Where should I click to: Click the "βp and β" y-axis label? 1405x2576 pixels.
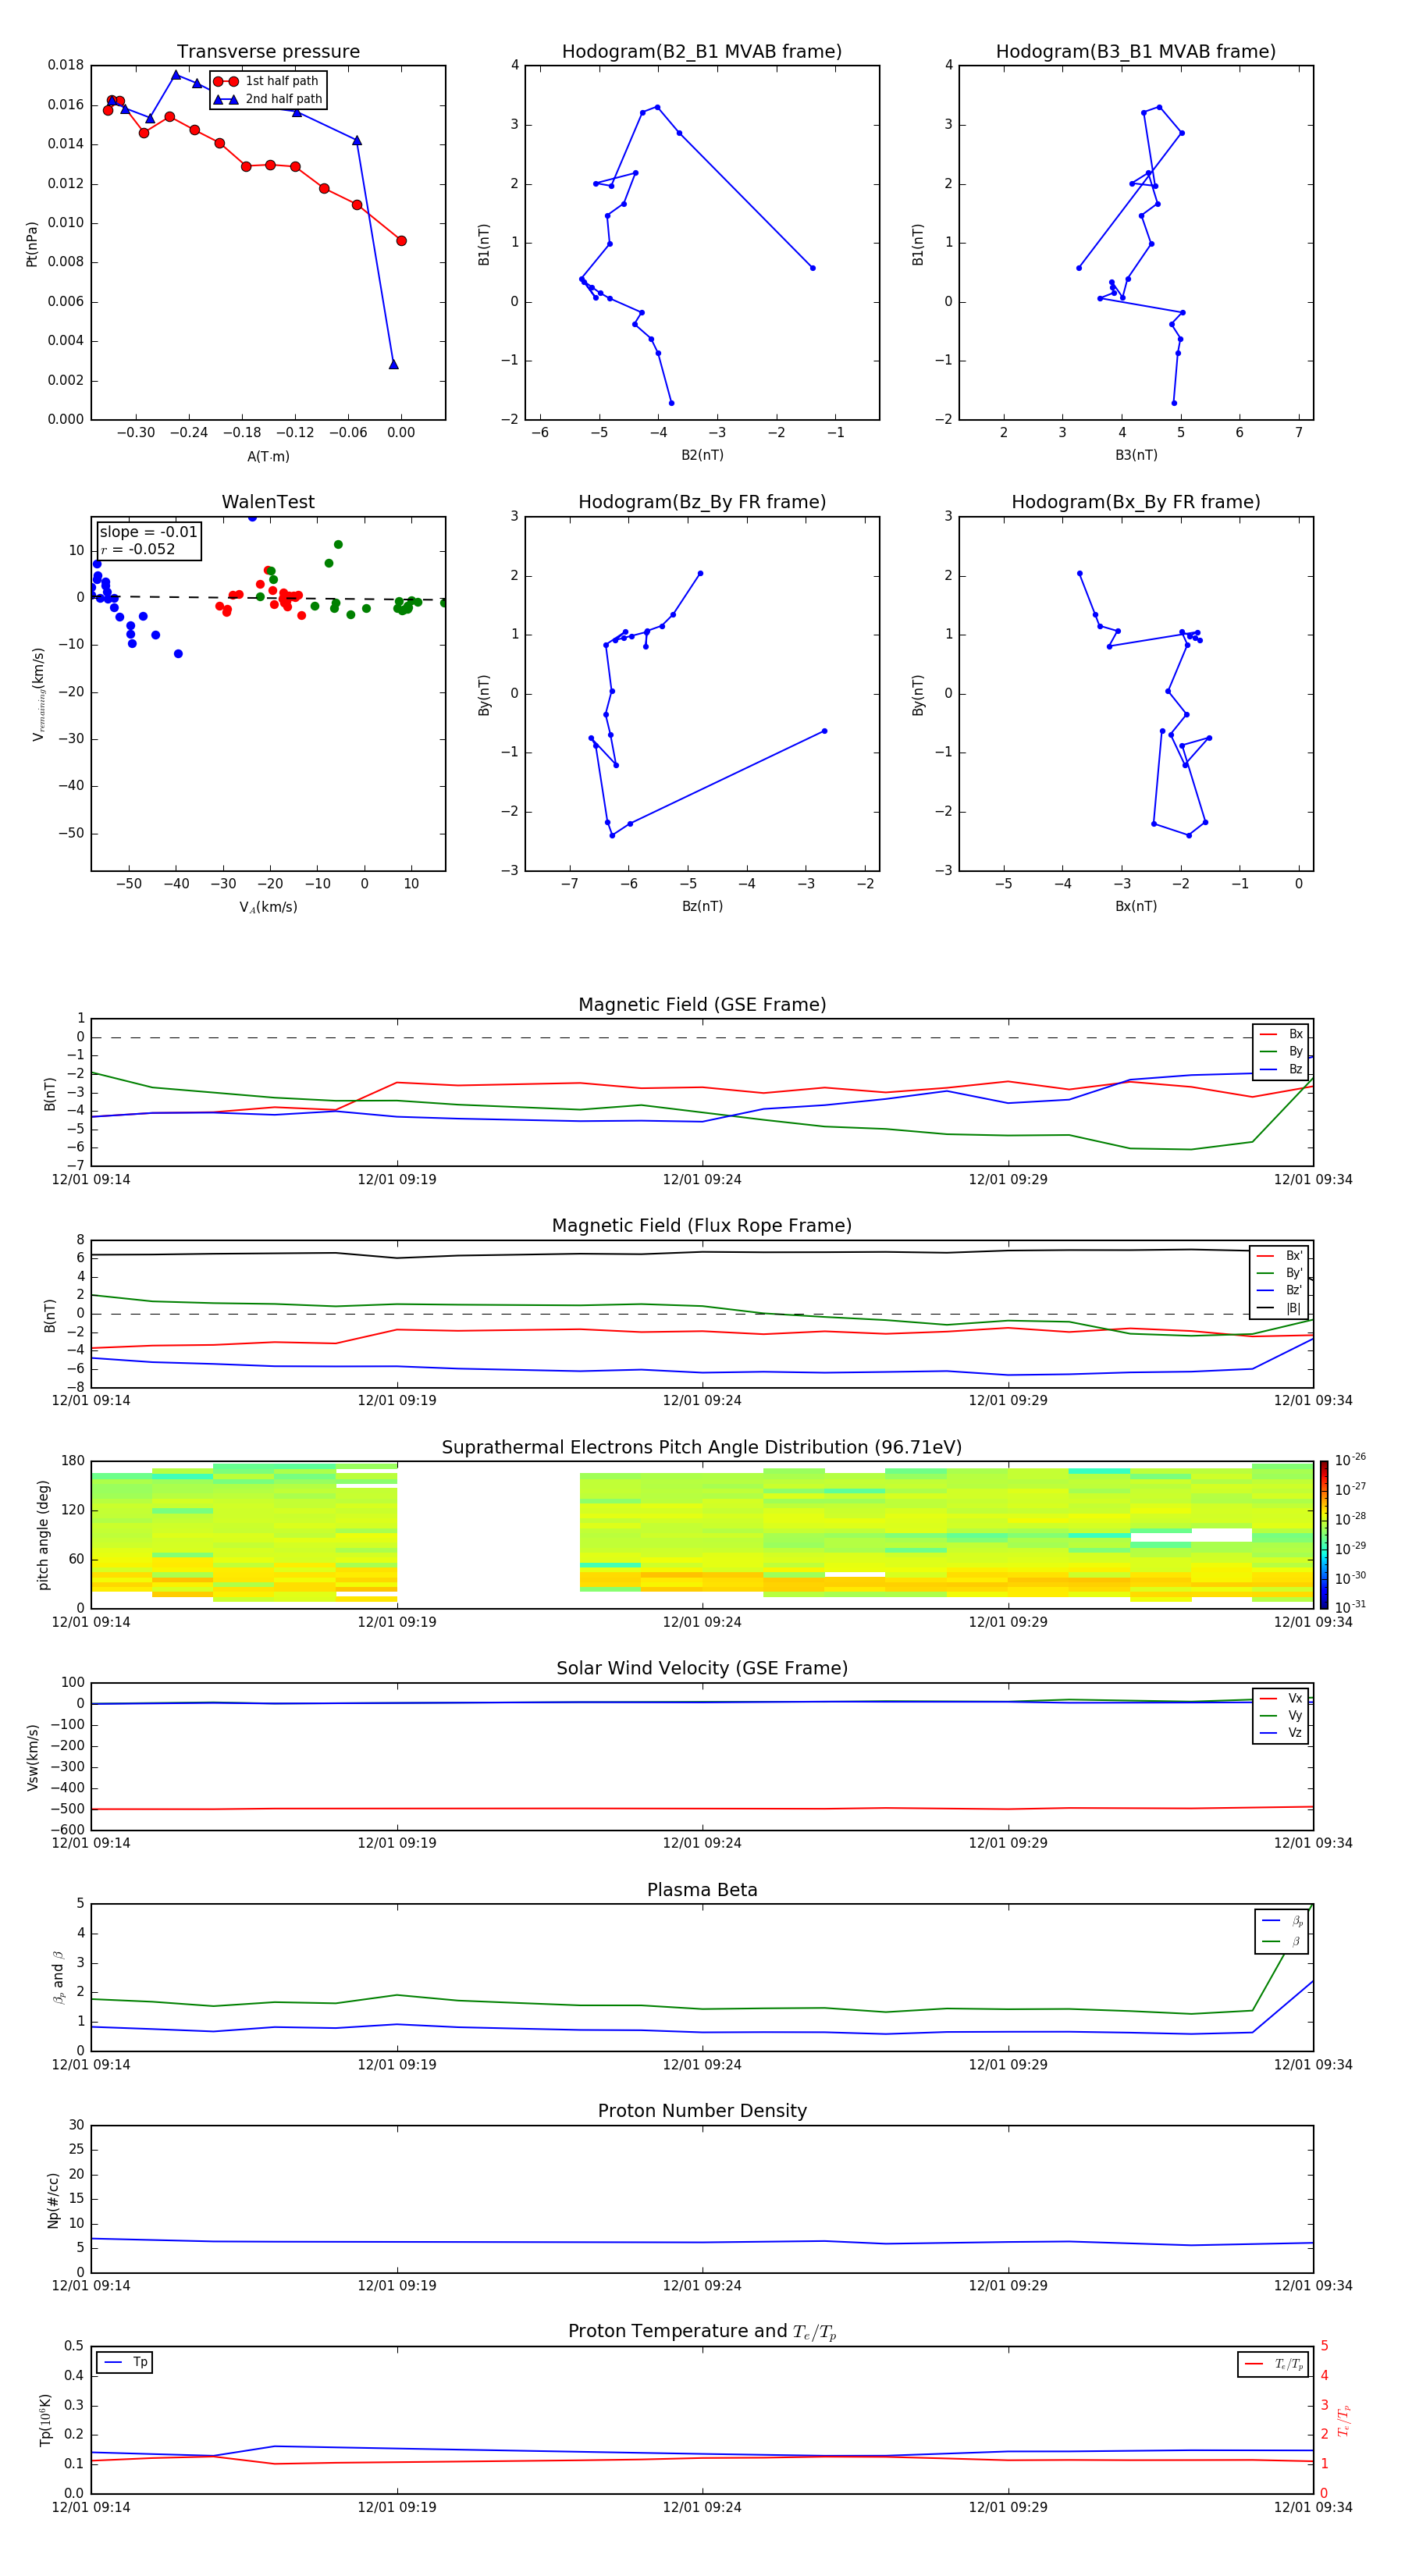tap(58, 1977)
